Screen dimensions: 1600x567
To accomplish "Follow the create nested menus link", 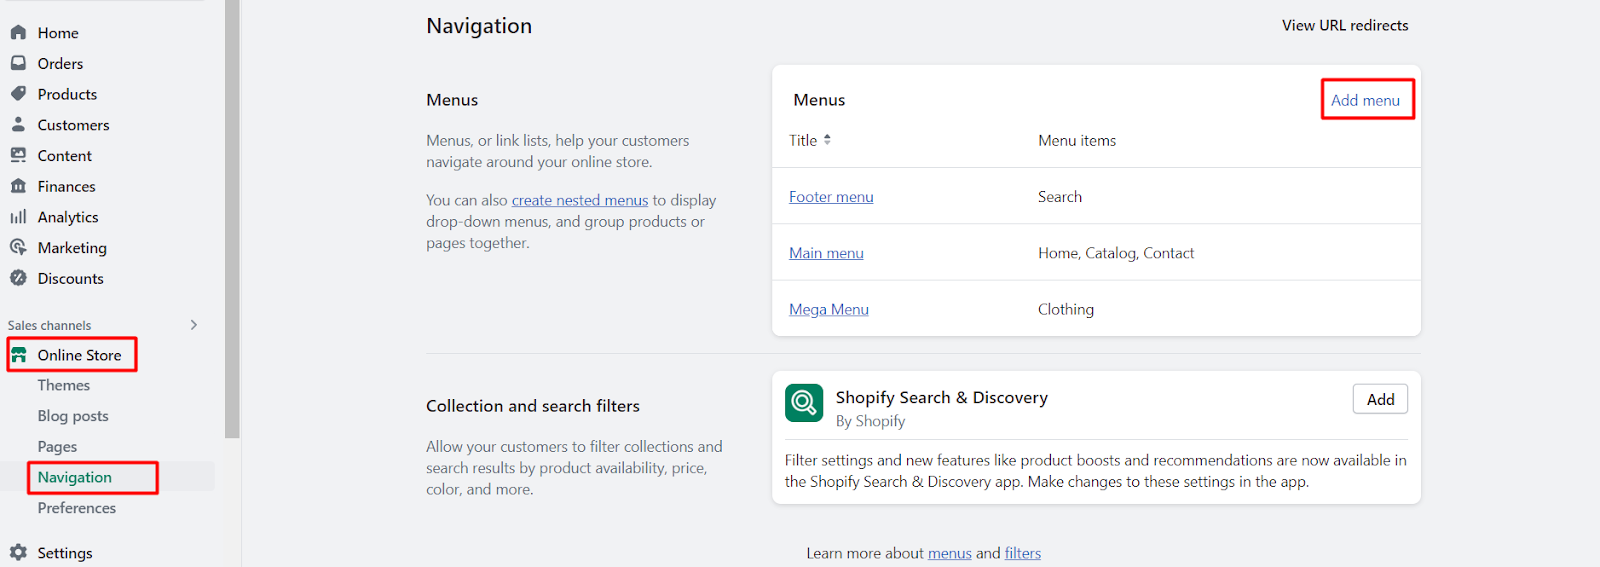I will point(580,200).
